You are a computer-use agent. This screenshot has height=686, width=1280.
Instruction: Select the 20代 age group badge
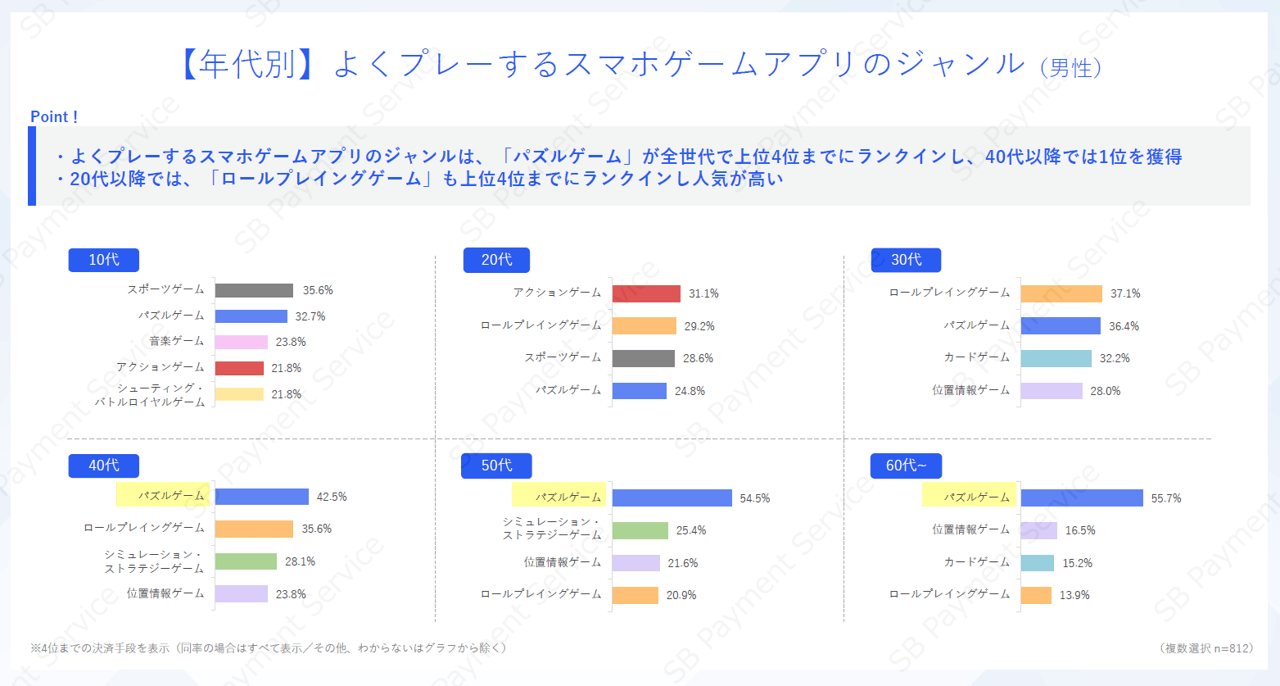point(497,260)
